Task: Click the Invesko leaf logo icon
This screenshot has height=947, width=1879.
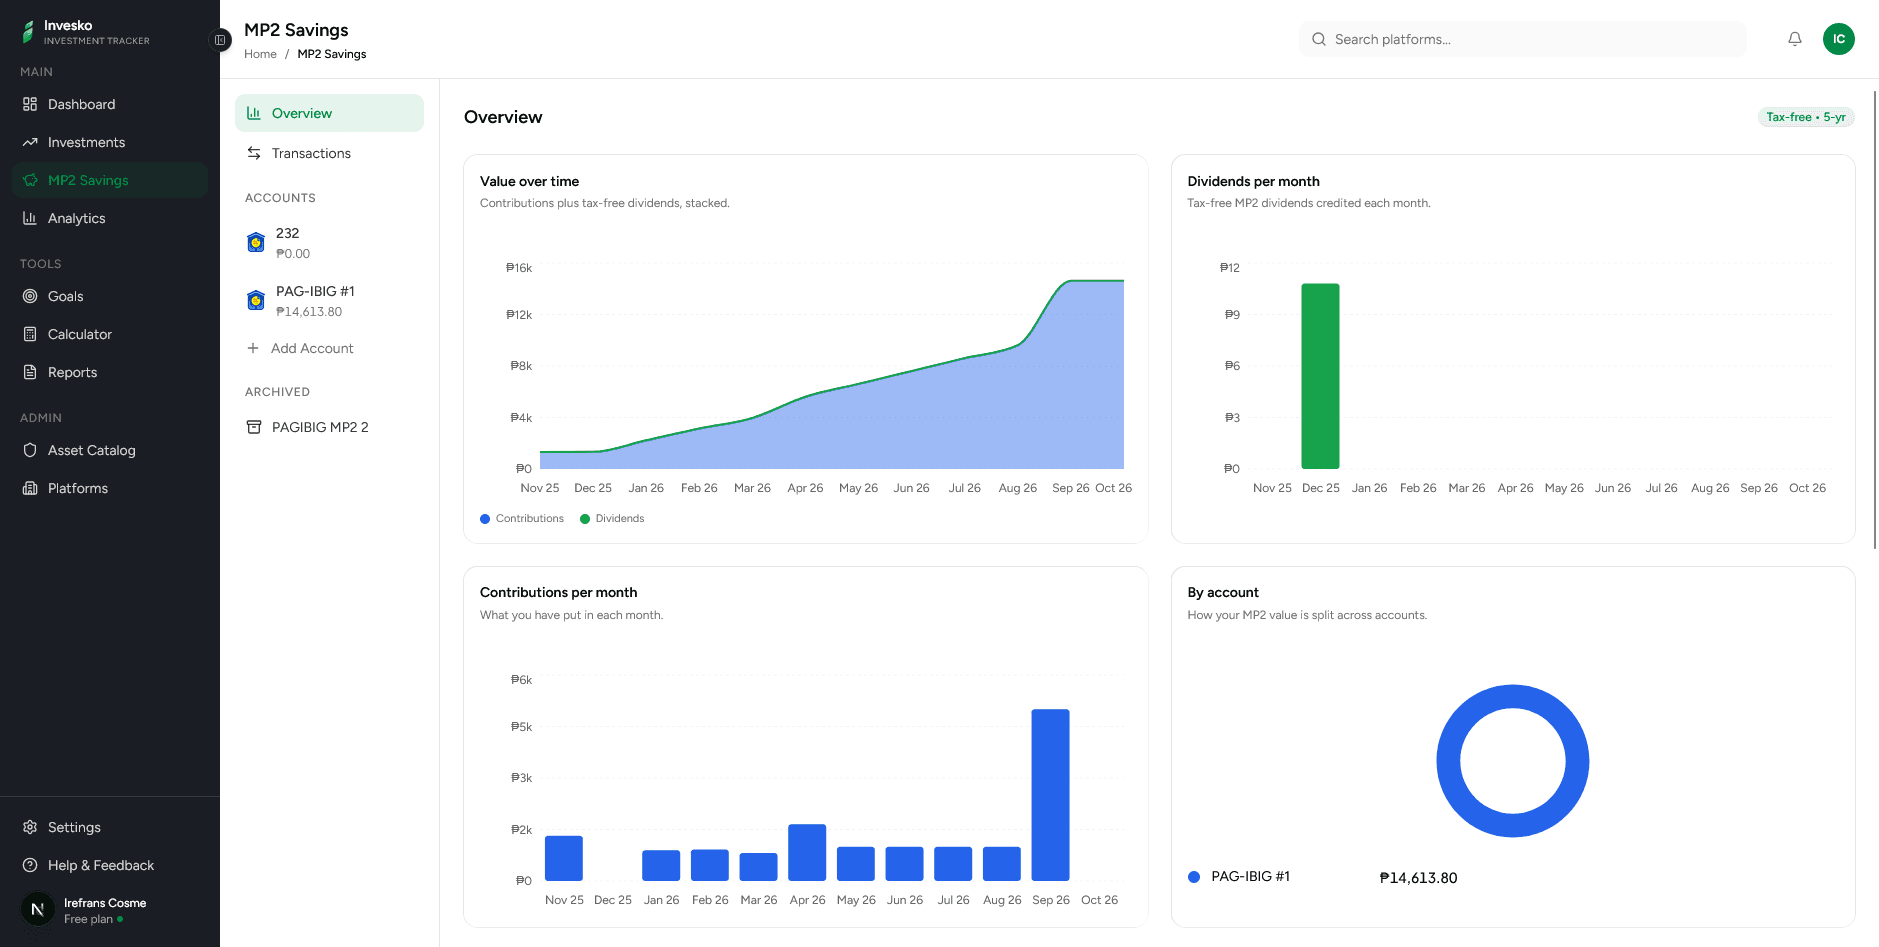Action: [x=28, y=33]
